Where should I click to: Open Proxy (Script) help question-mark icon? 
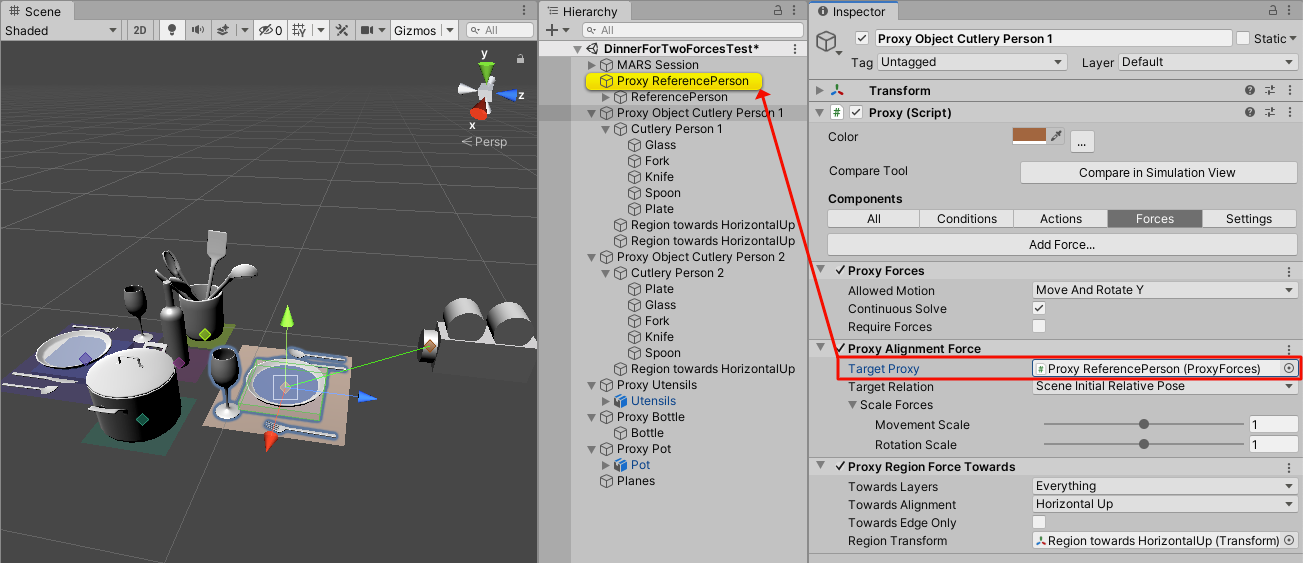click(x=1250, y=113)
